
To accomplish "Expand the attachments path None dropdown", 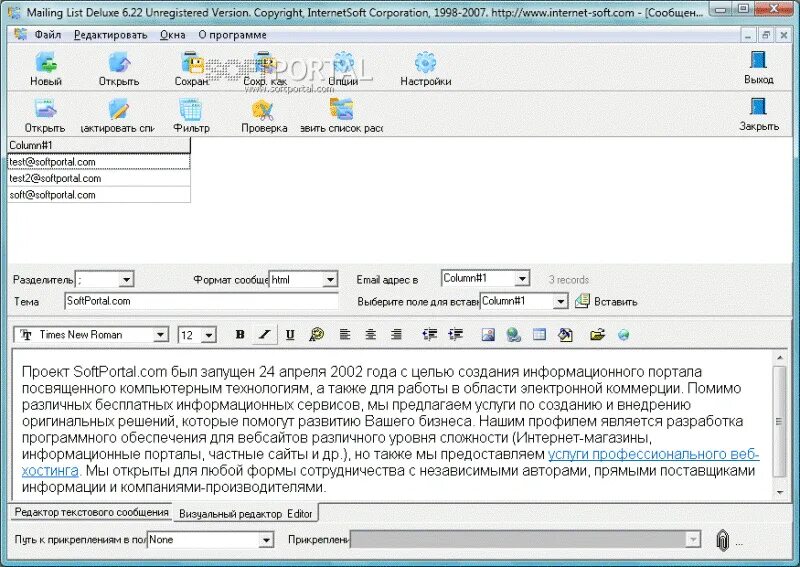I will 266,540.
